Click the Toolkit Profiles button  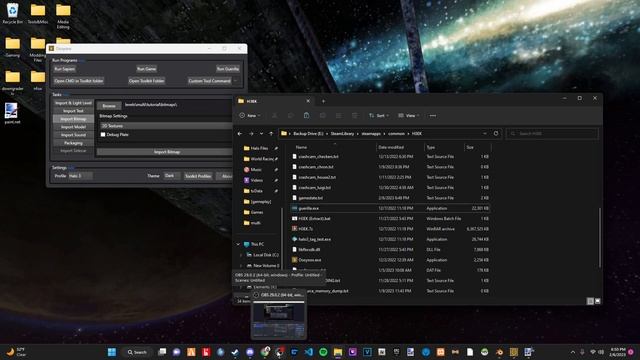[198, 176]
